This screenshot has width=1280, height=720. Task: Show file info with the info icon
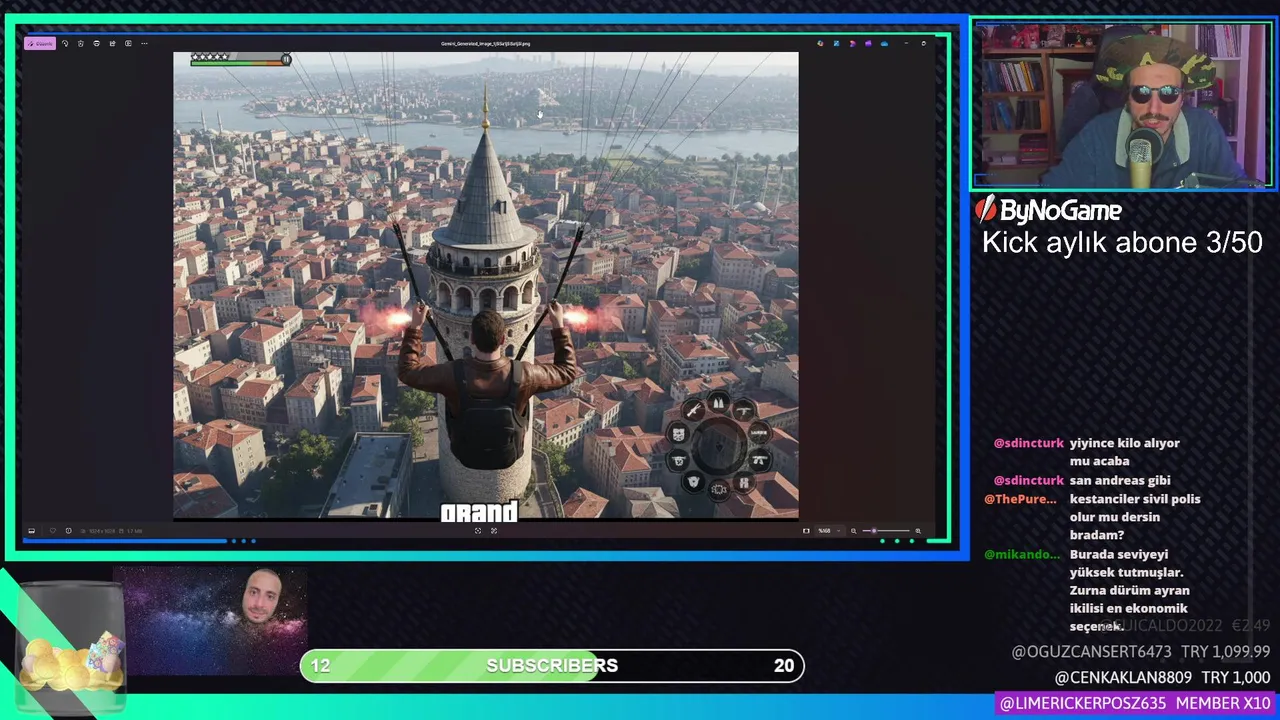coord(69,531)
